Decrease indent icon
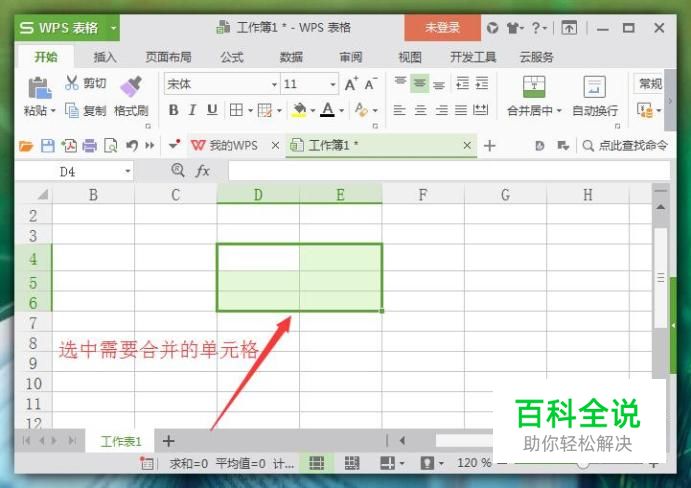Viewport: 691px width, 488px height. click(462, 83)
